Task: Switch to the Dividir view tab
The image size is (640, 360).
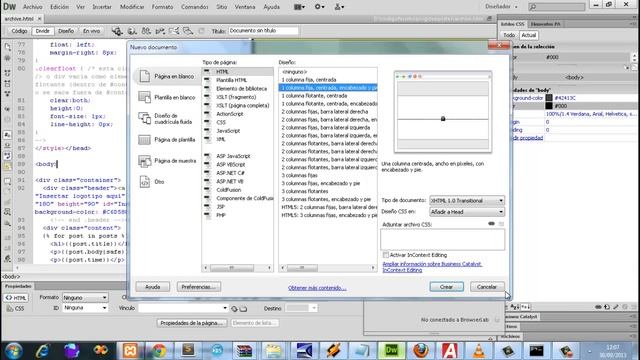Action: point(42,31)
